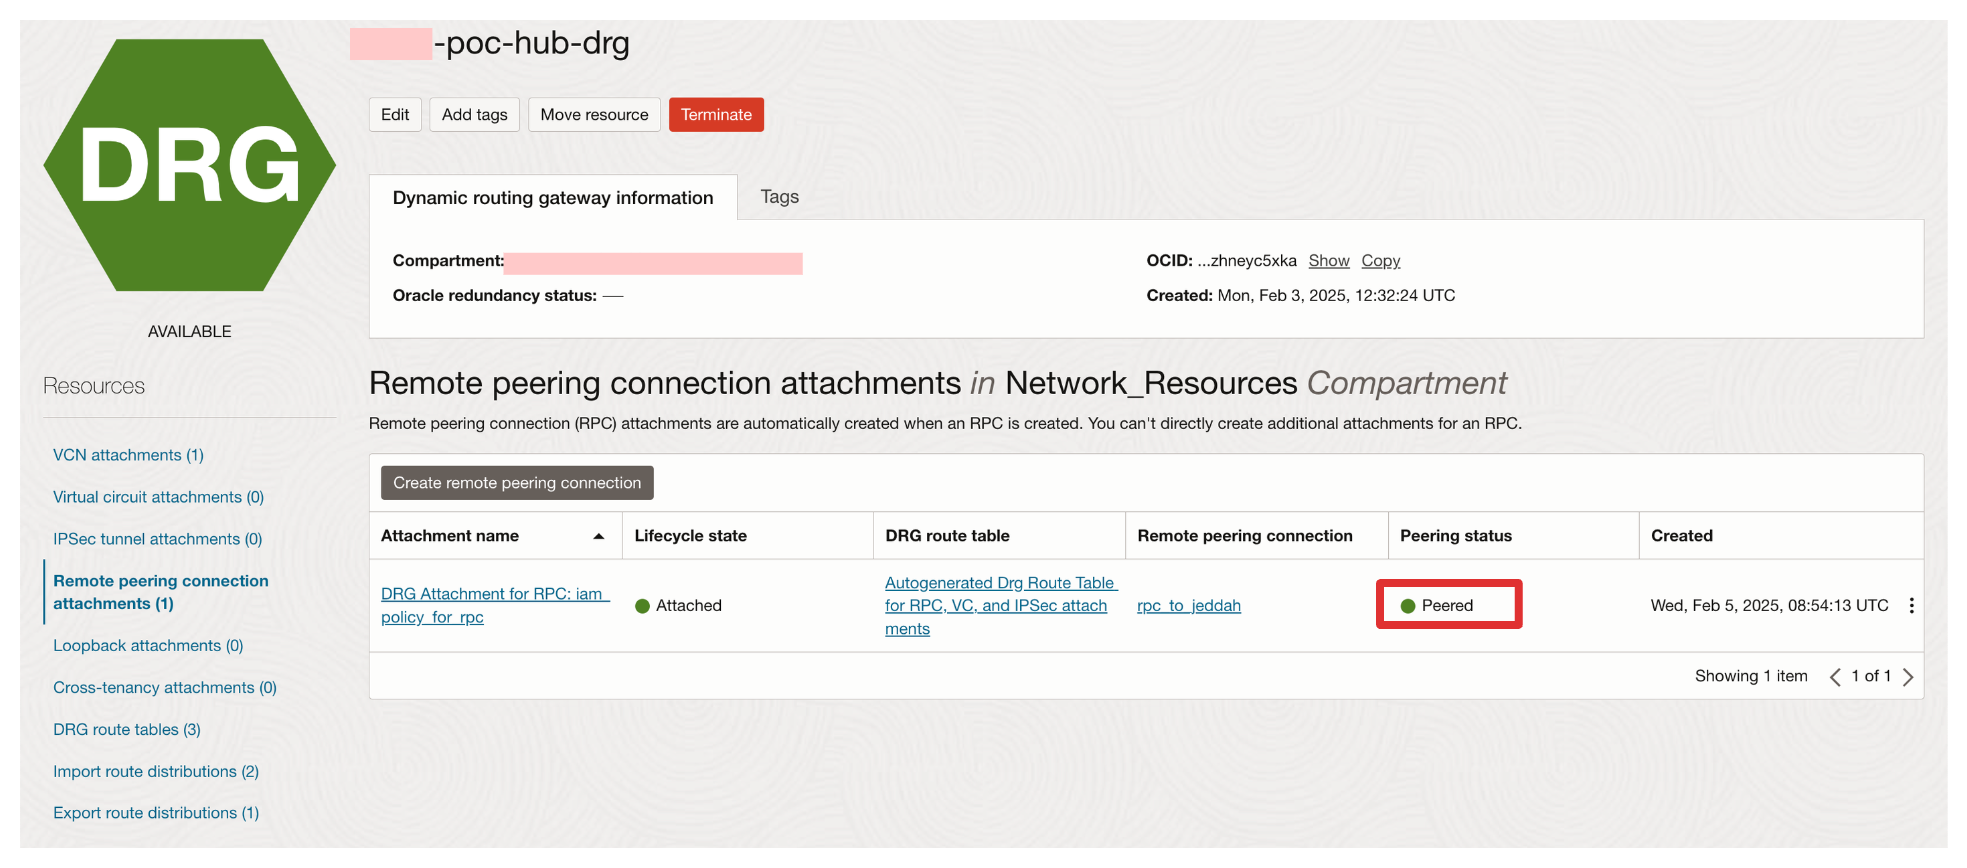The image size is (1967, 868).
Task: Click the green Peered status indicator
Action: [1408, 606]
